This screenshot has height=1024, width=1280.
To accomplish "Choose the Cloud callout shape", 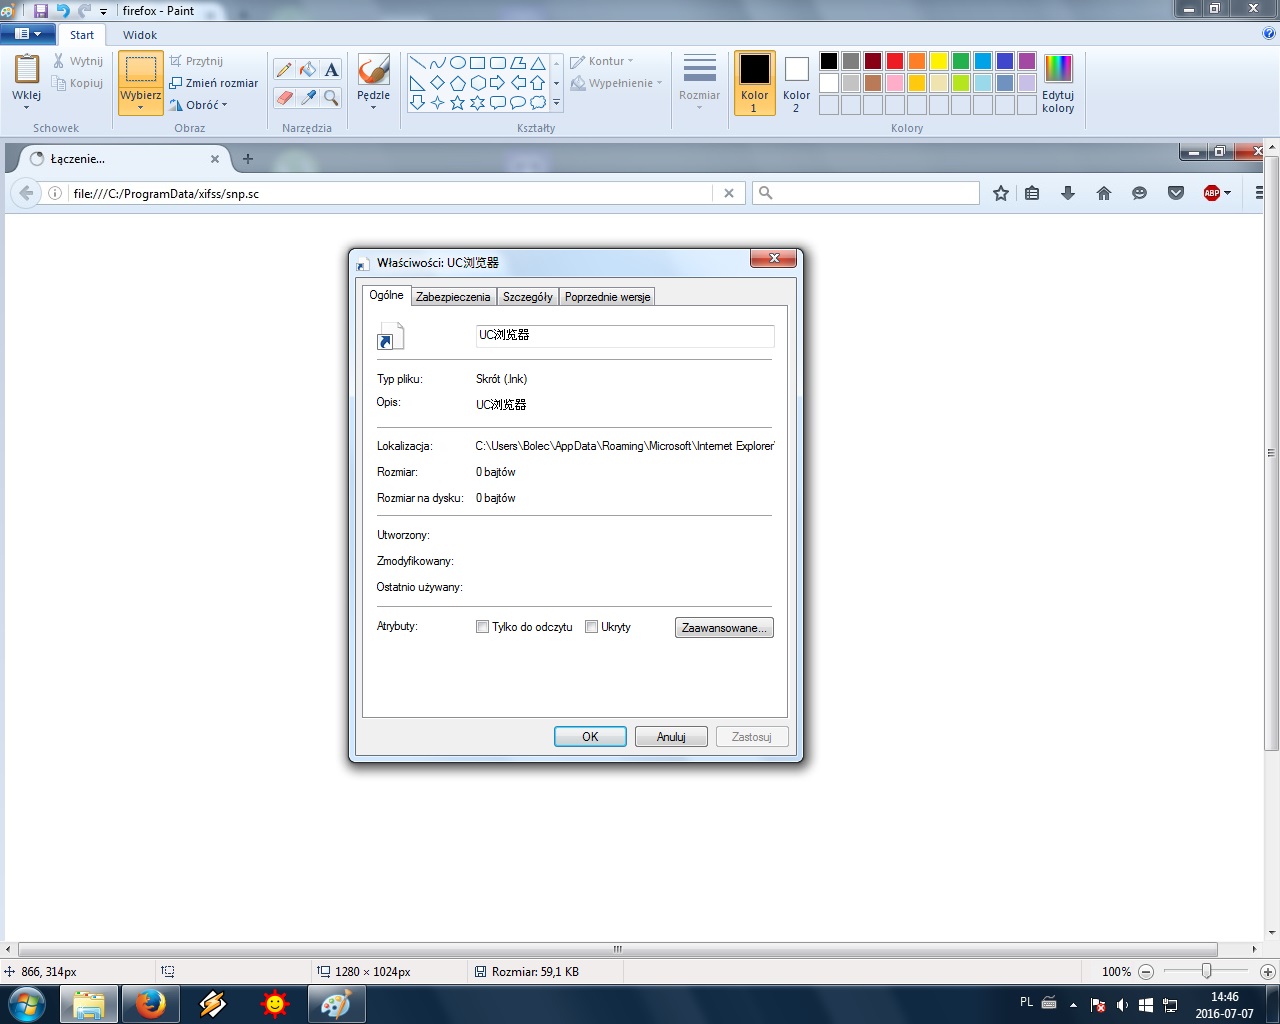I will point(538,102).
